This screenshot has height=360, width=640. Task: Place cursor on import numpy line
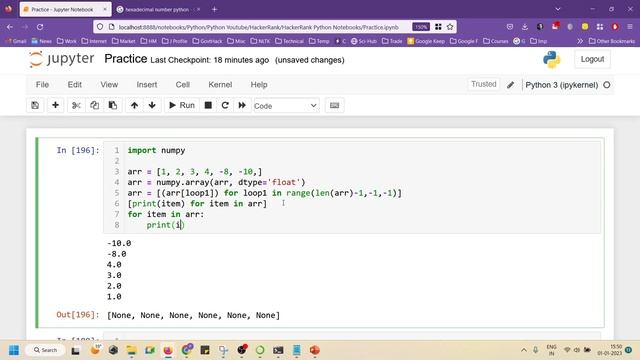coord(156,150)
